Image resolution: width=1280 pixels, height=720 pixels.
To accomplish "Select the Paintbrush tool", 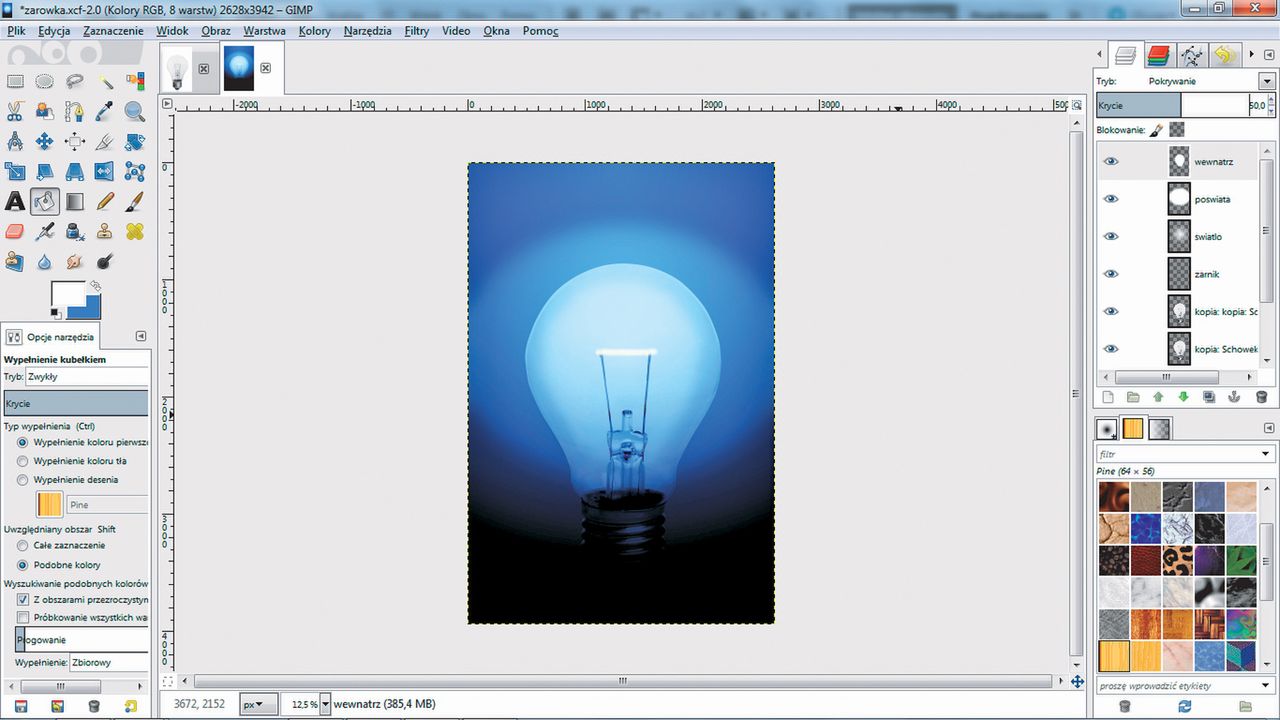I will coord(135,202).
